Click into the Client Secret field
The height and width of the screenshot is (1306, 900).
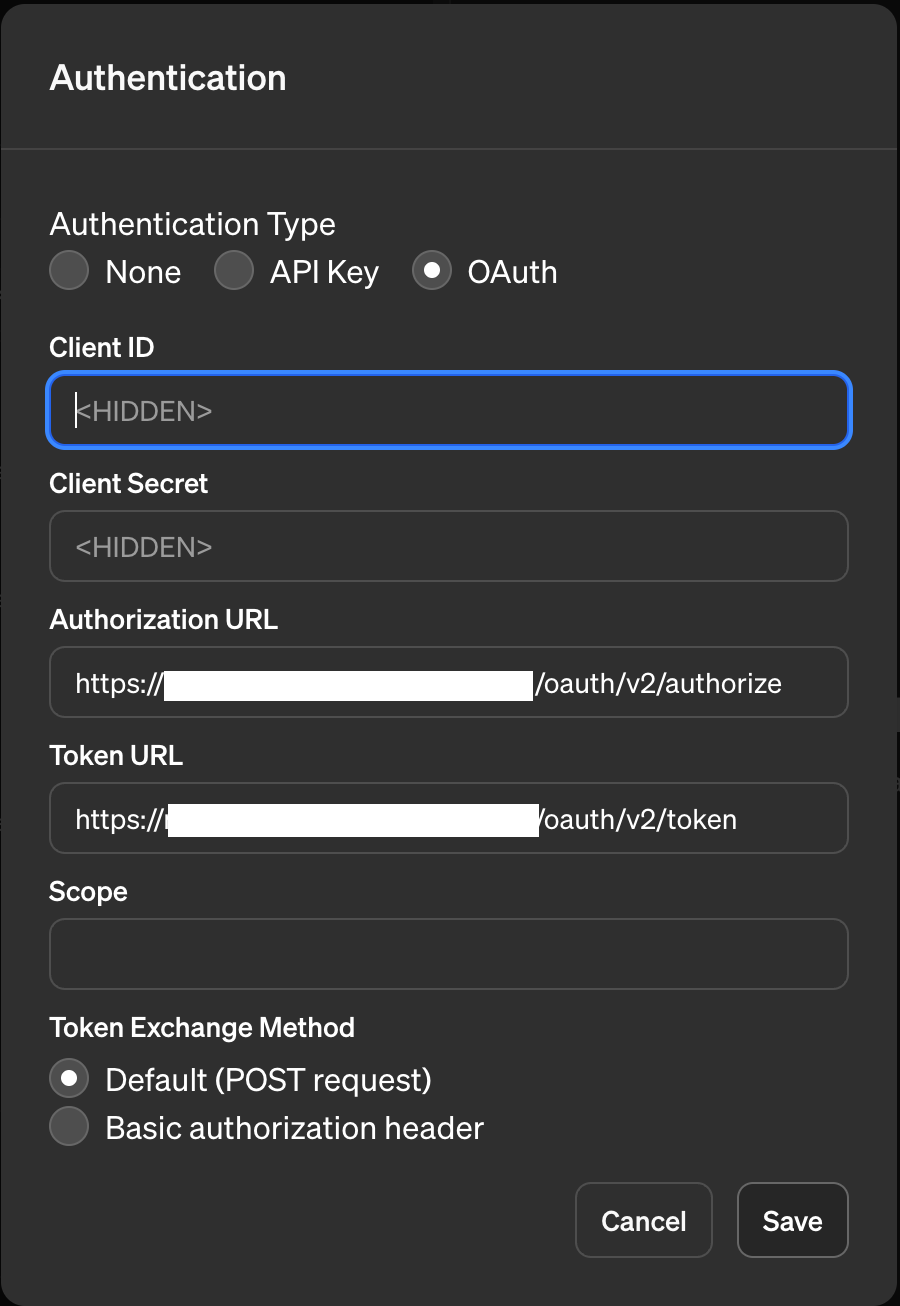(449, 546)
